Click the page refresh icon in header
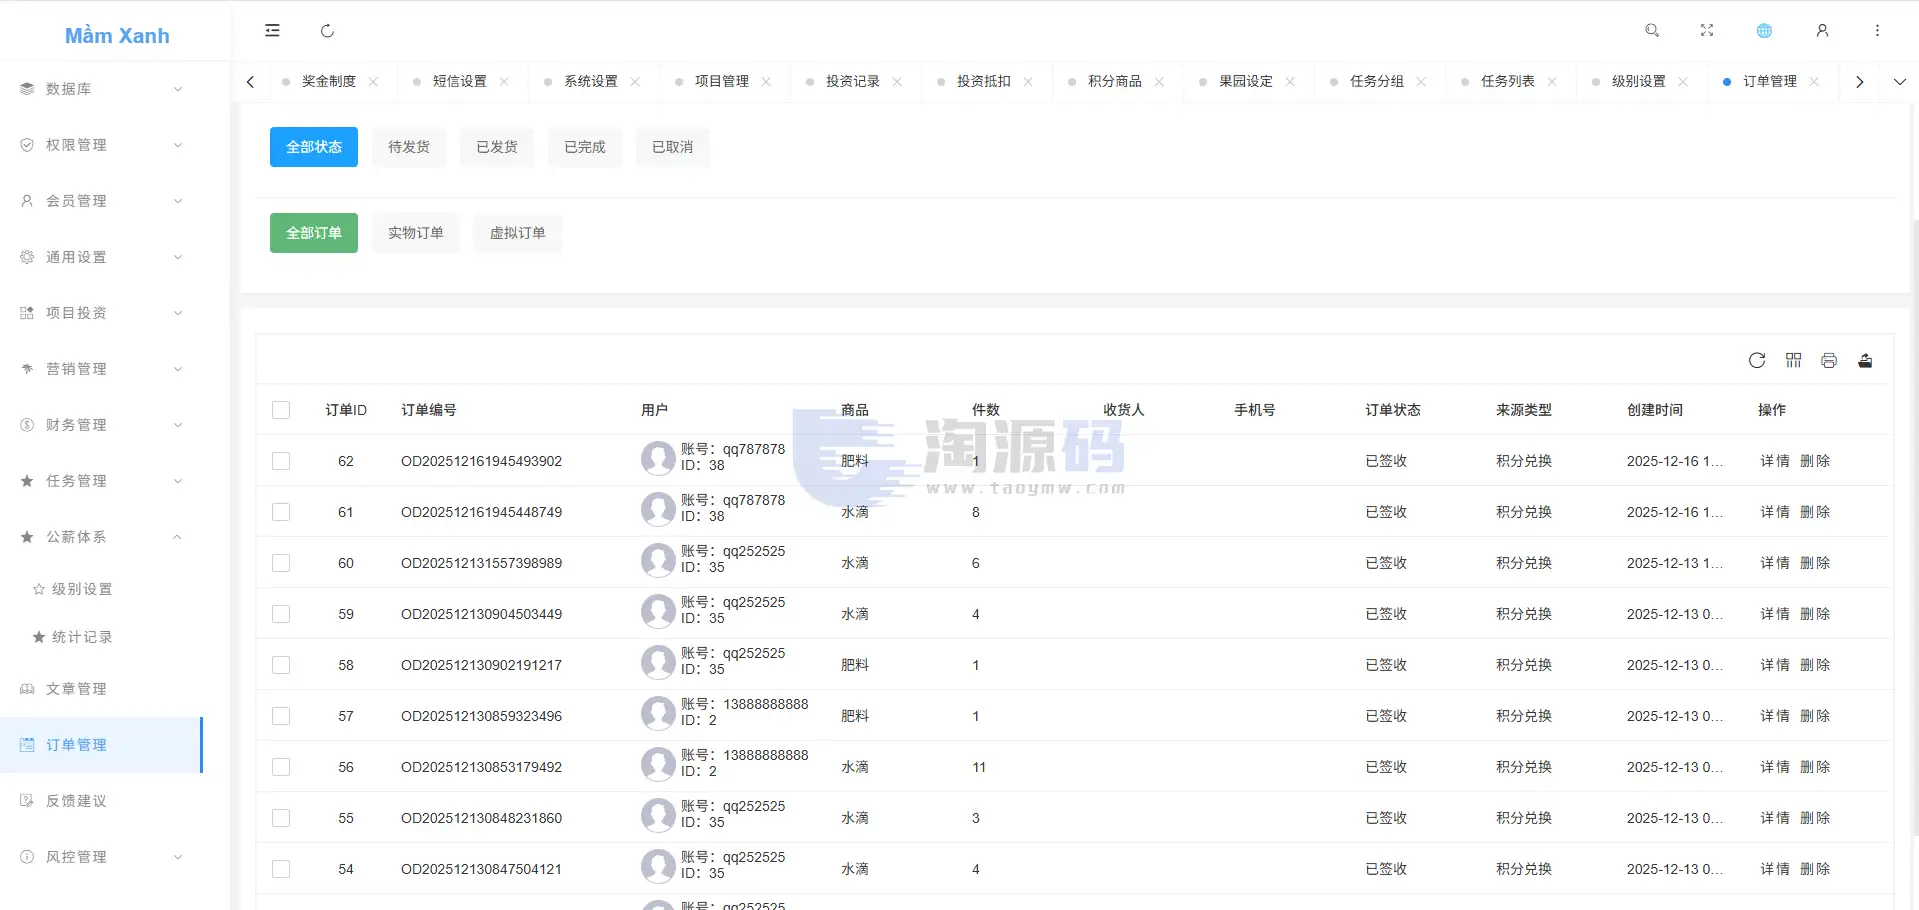 tap(327, 31)
